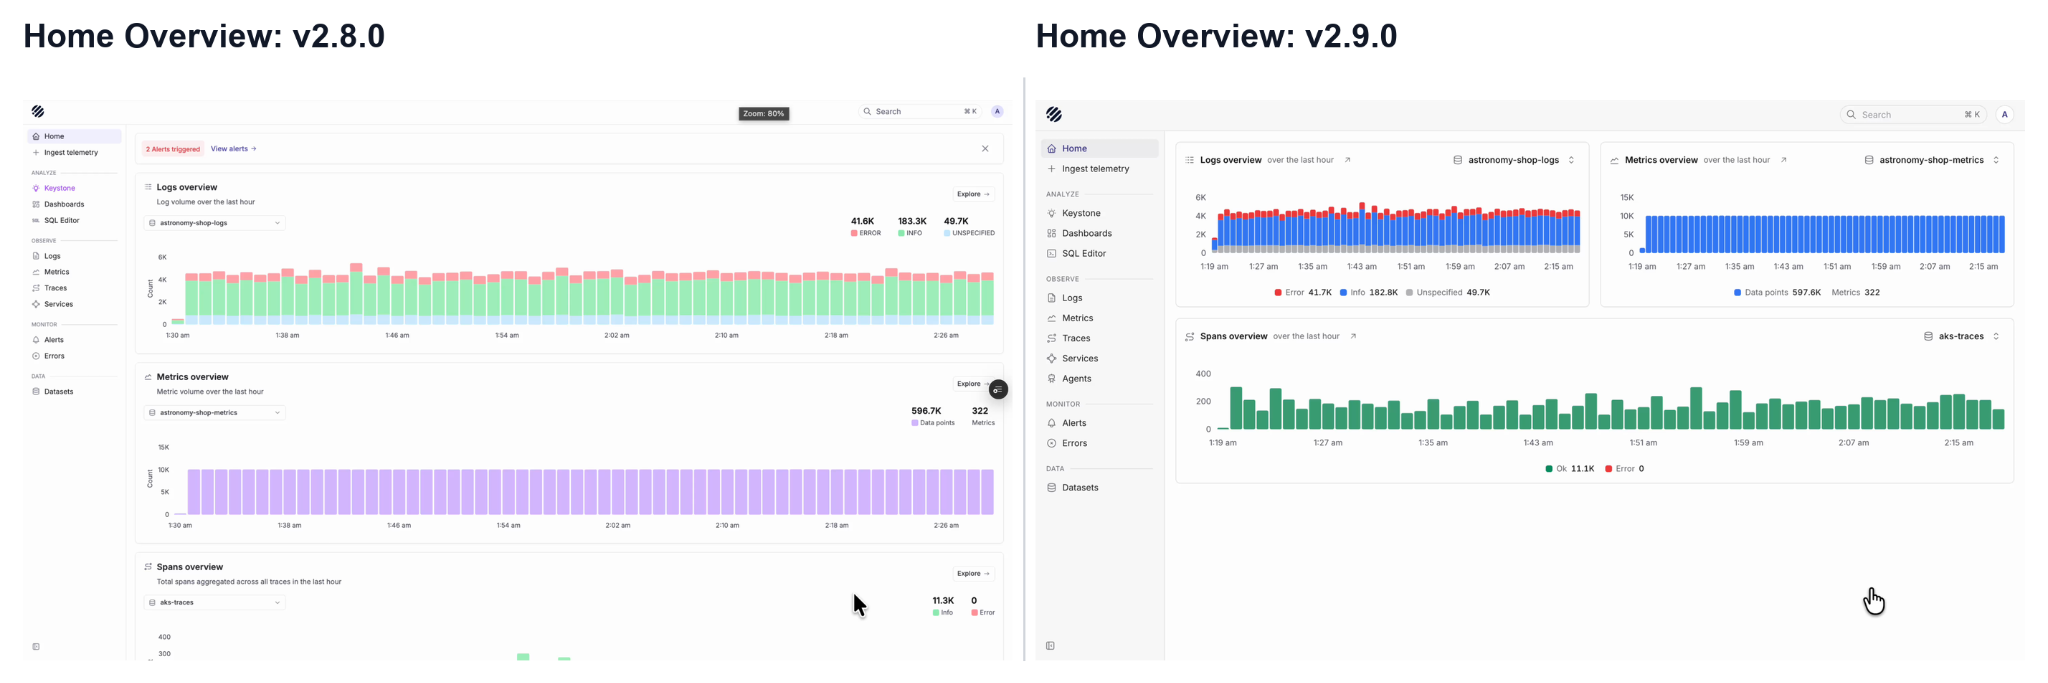
Task: Click user avatar A in v2.9.0
Action: pos(2004,114)
